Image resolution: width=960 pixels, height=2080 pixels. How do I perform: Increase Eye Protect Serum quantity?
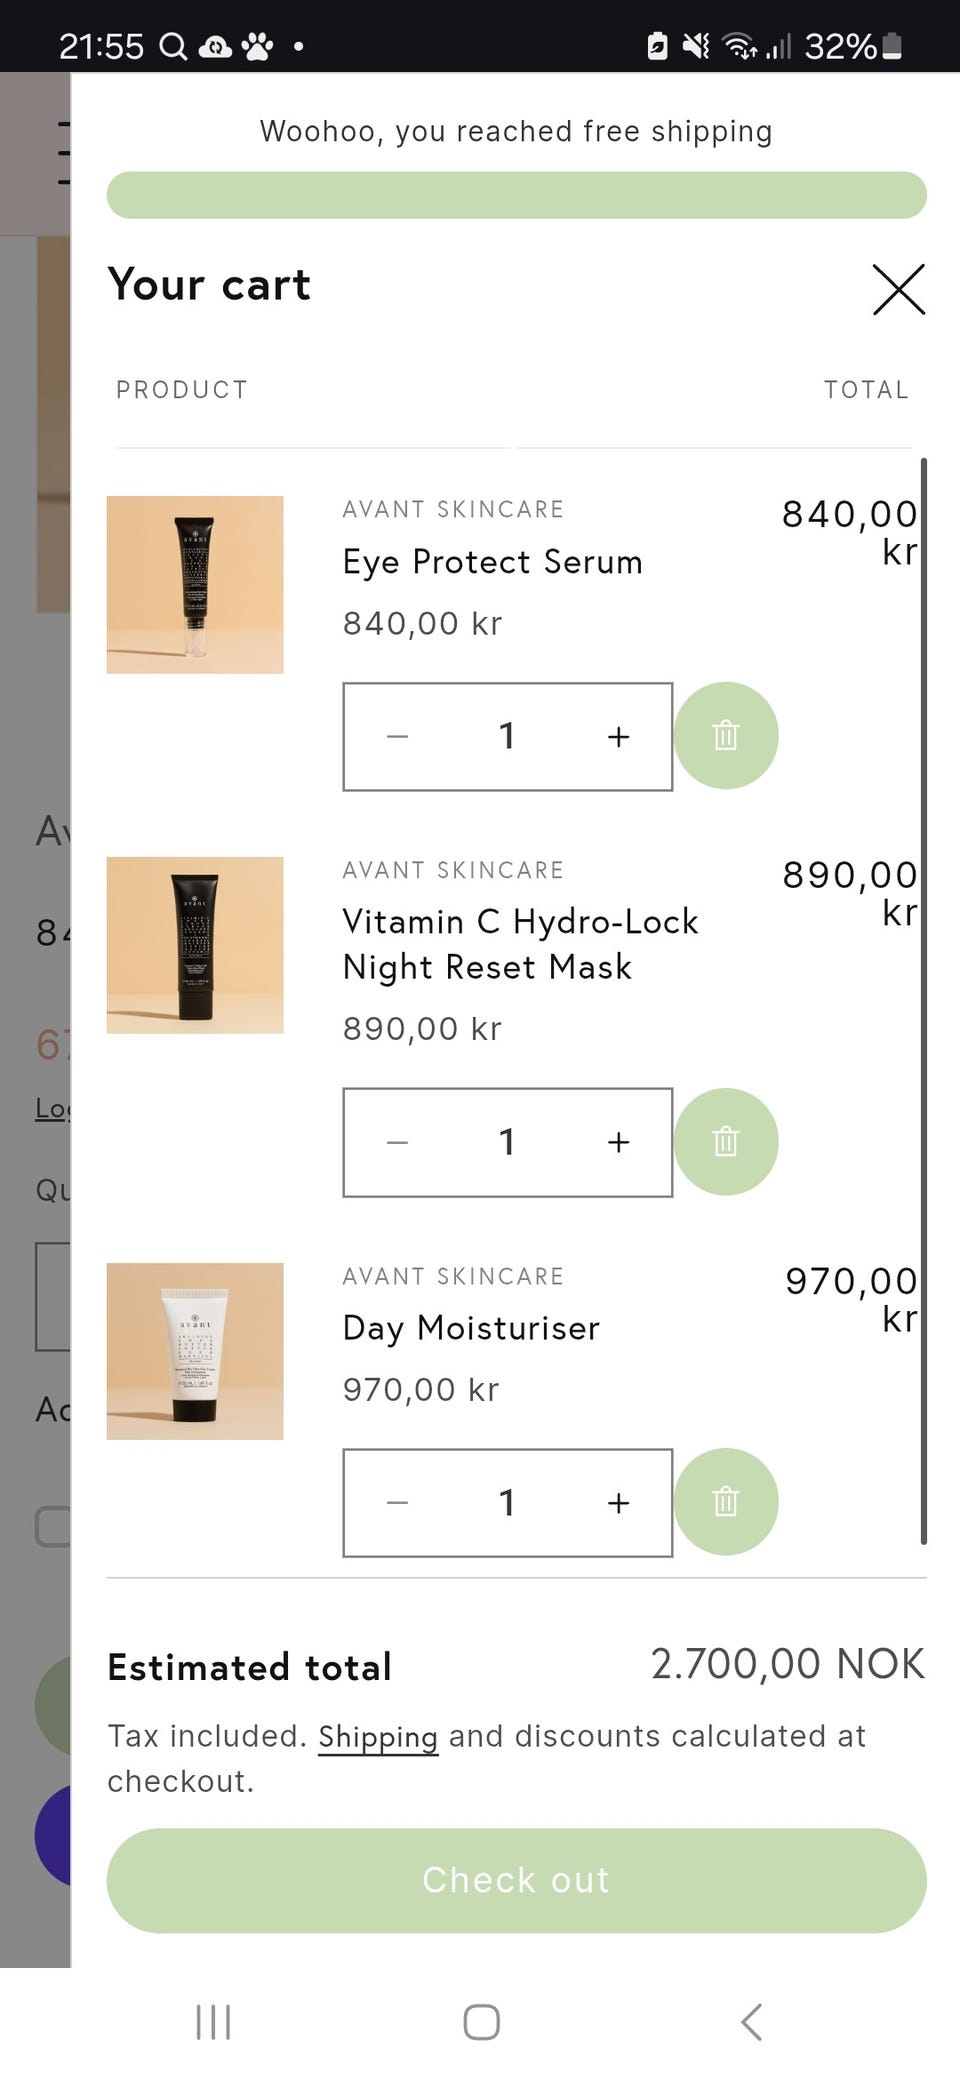coord(618,737)
